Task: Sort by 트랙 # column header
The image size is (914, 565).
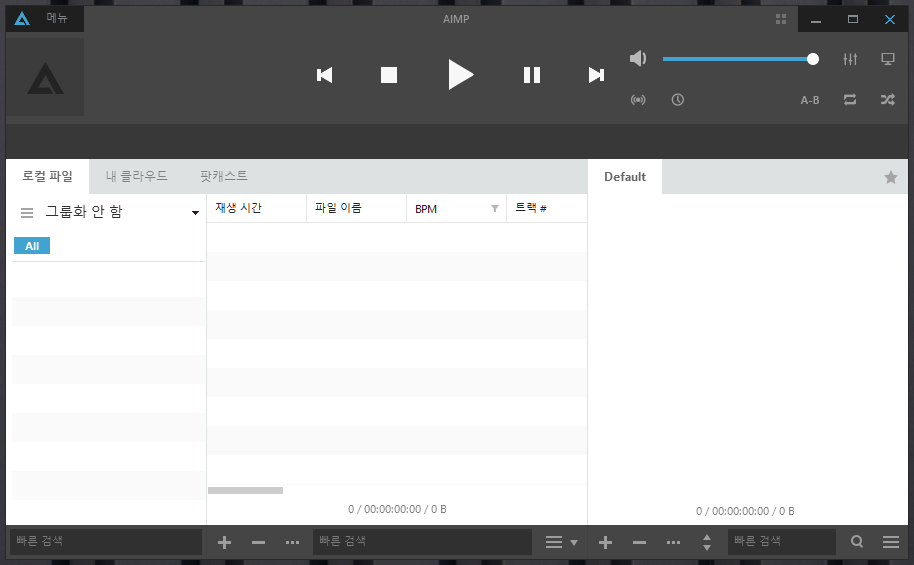Action: [547, 208]
